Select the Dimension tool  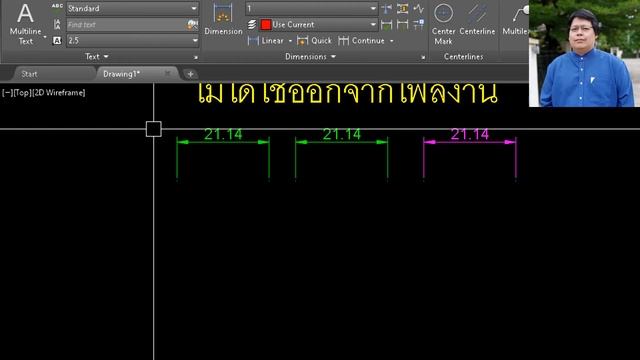223,19
